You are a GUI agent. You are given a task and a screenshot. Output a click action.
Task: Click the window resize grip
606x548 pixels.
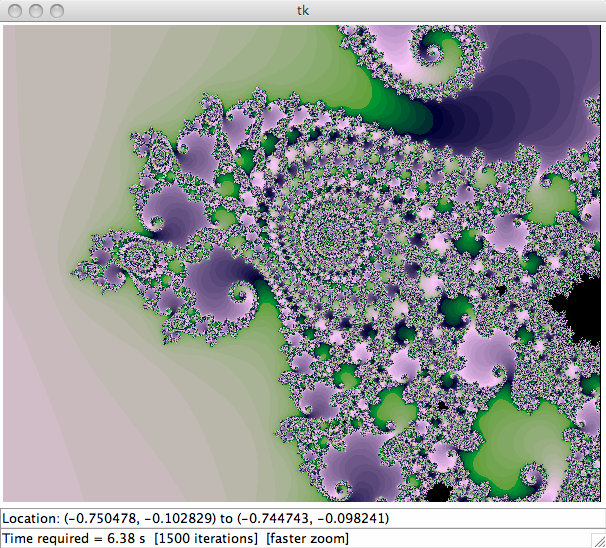coord(598,540)
